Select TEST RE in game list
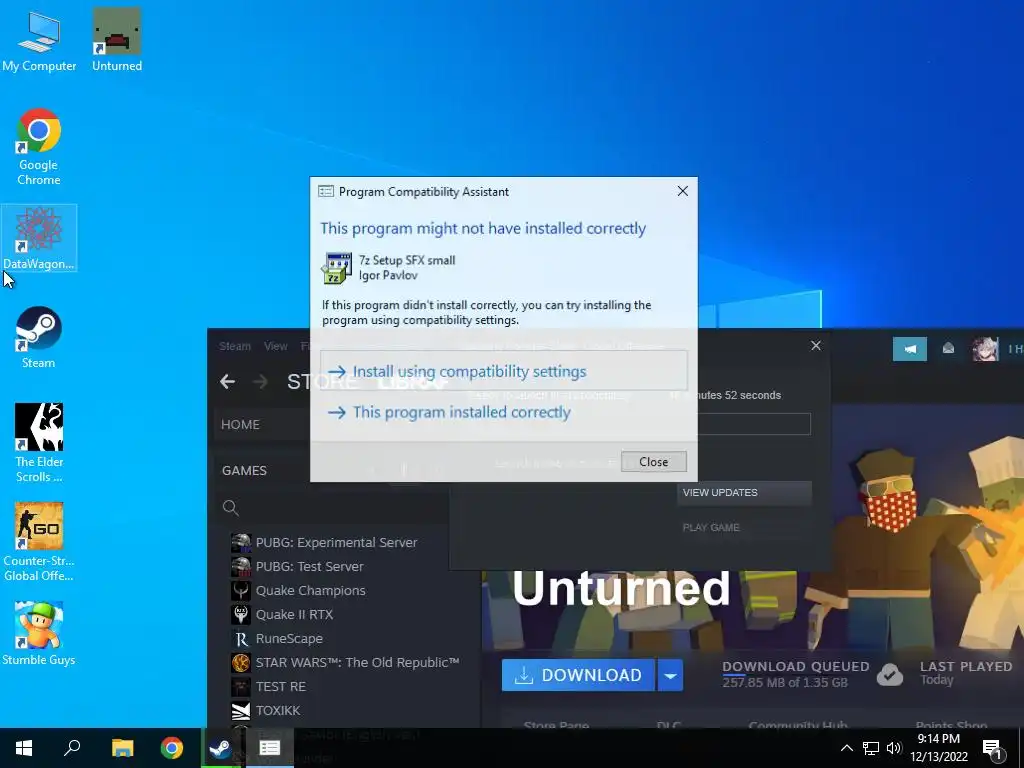The width and height of the screenshot is (1024, 768). (280, 686)
